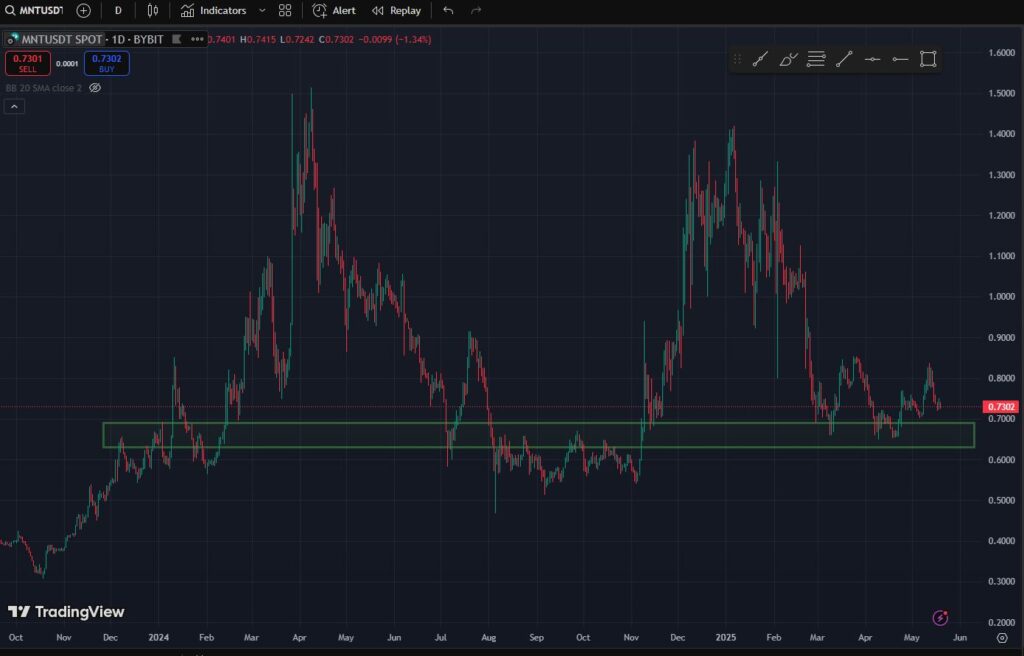Unhide the BB 20 SMA indicator
This screenshot has width=1024, height=656.
pyautogui.click(x=94, y=88)
